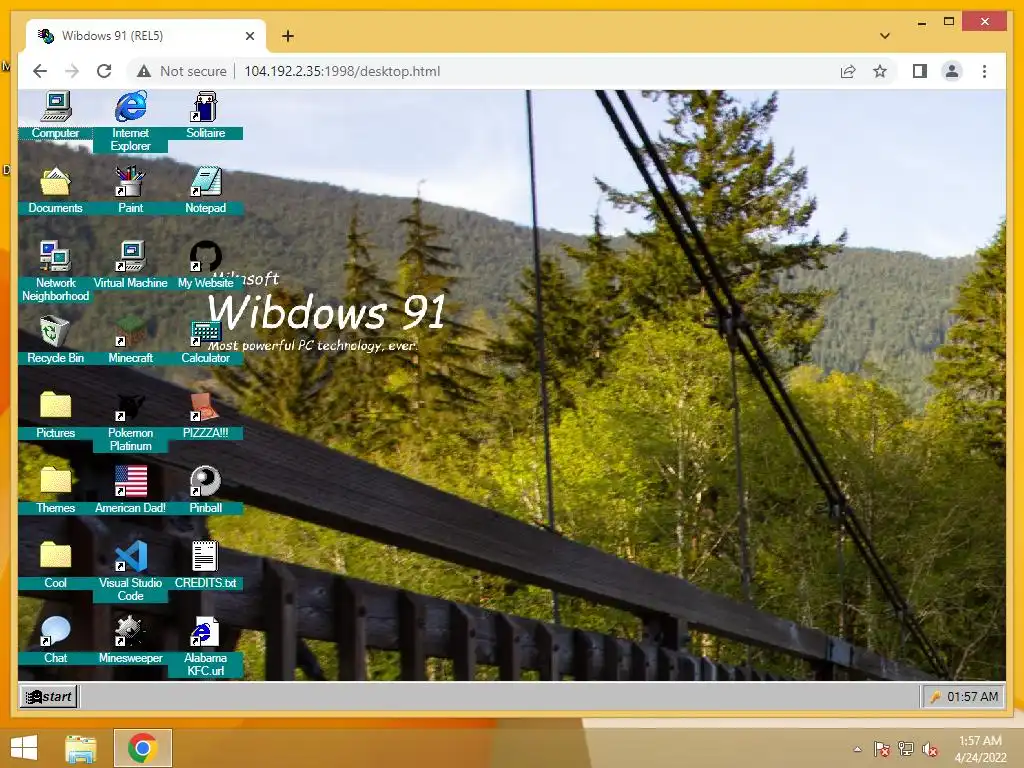The height and width of the screenshot is (768, 1024).
Task: Share this page icon
Action: 848,71
